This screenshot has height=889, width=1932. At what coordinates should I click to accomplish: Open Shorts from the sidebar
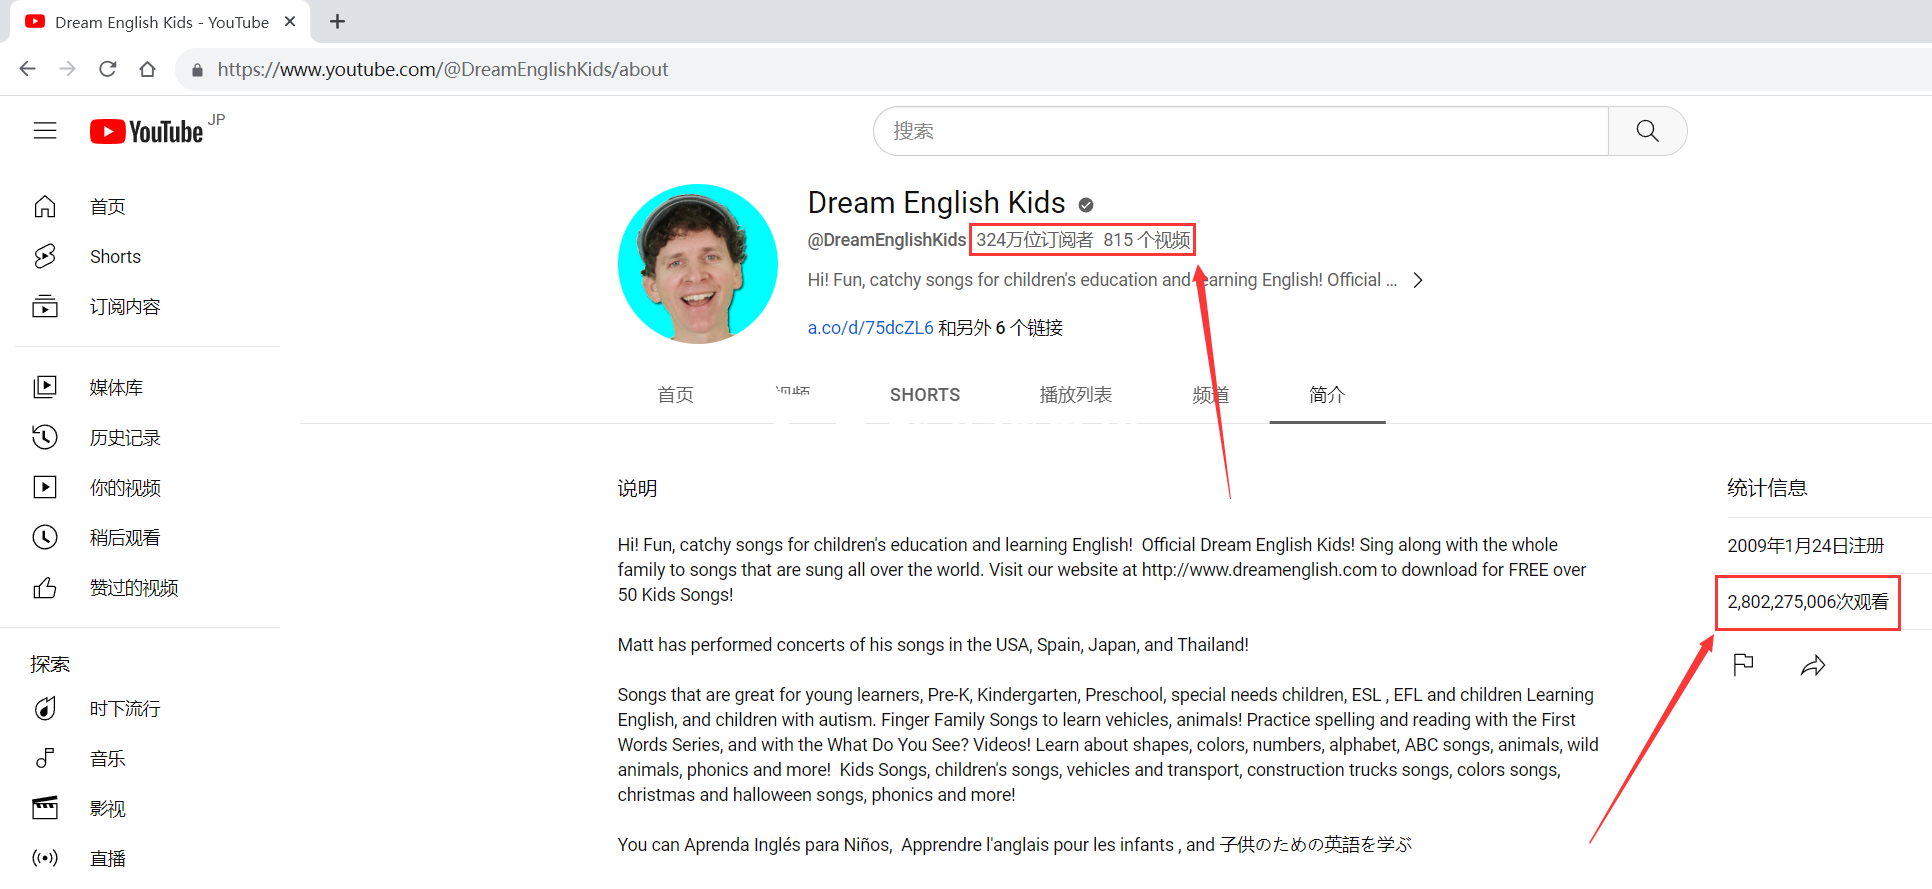(x=115, y=257)
